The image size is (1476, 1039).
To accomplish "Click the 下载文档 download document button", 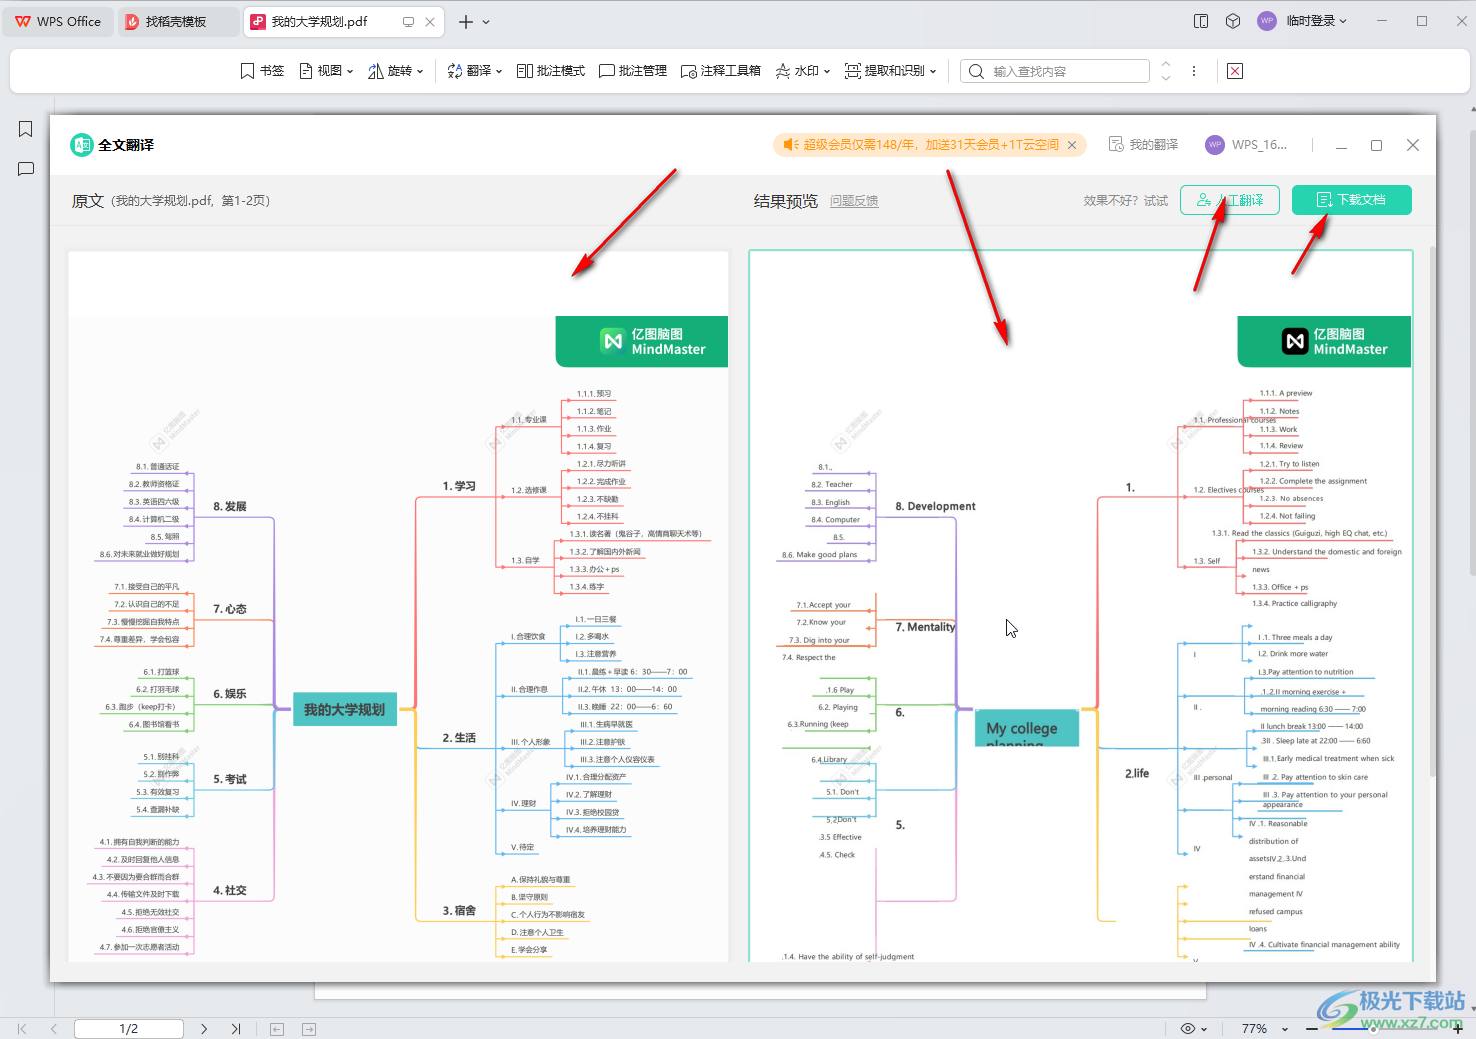I will (x=1352, y=200).
